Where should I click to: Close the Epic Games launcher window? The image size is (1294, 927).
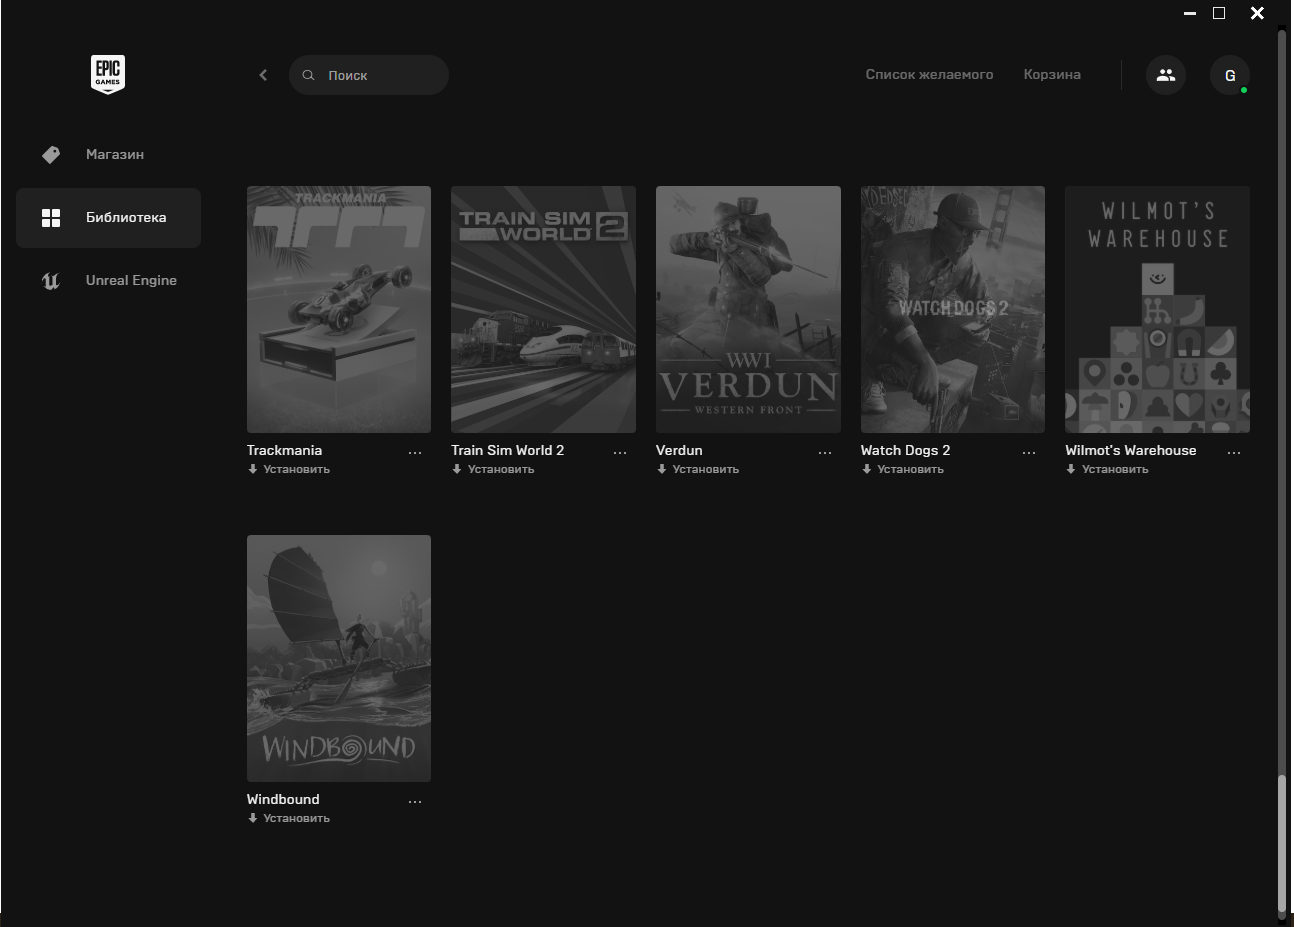[1257, 13]
